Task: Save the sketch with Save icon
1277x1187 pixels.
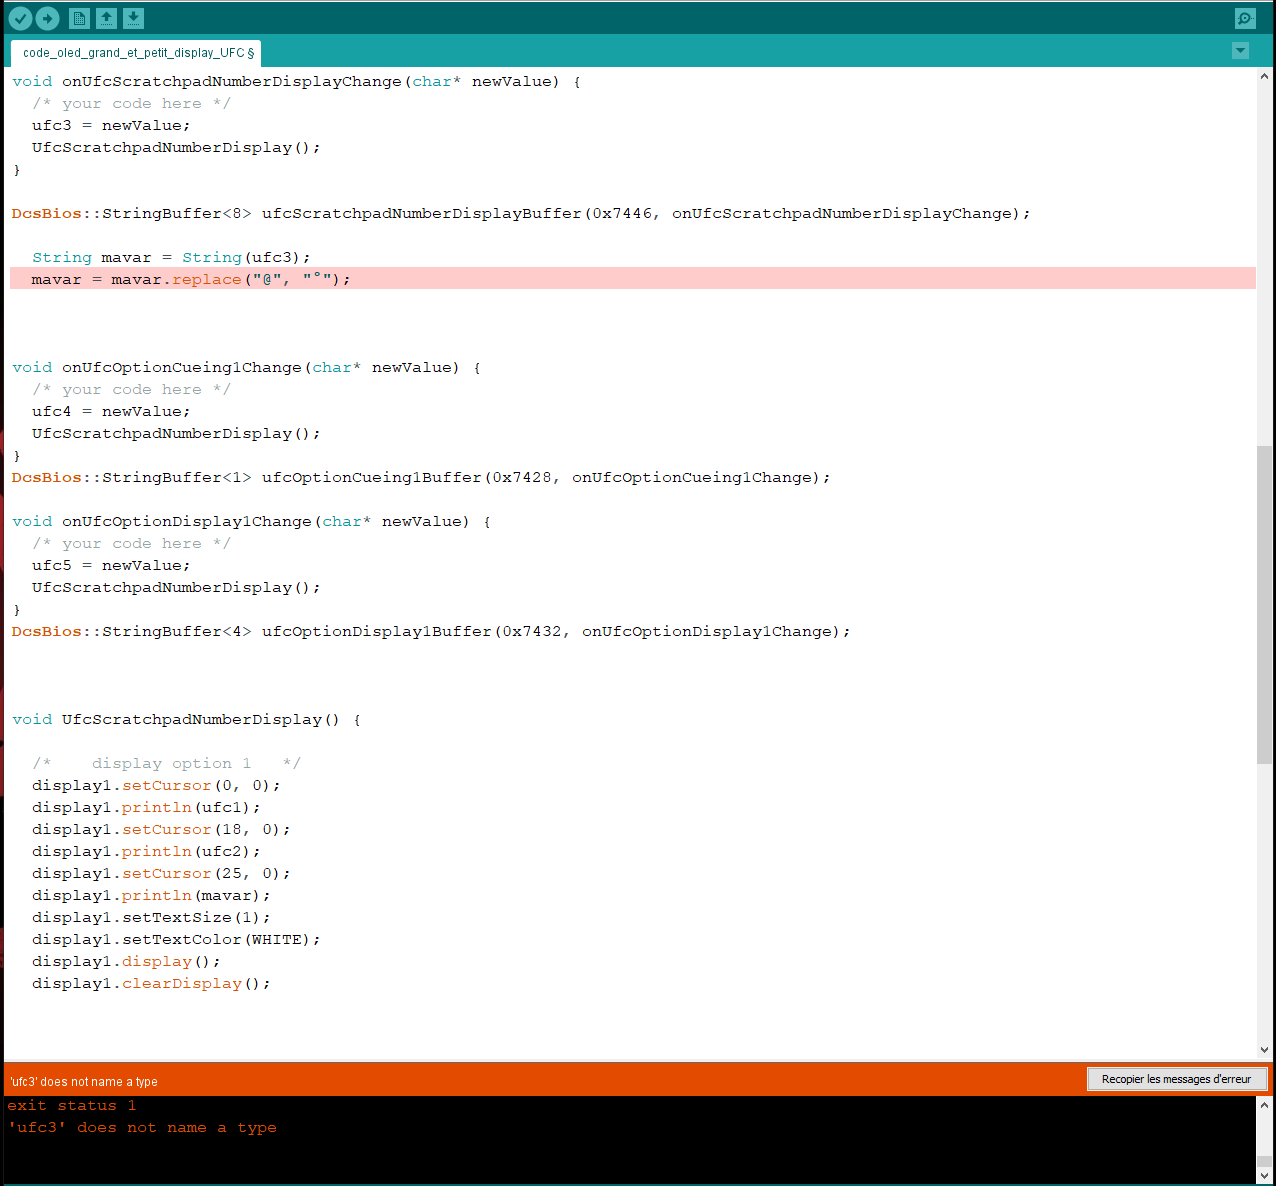Action: pyautogui.click(x=134, y=18)
